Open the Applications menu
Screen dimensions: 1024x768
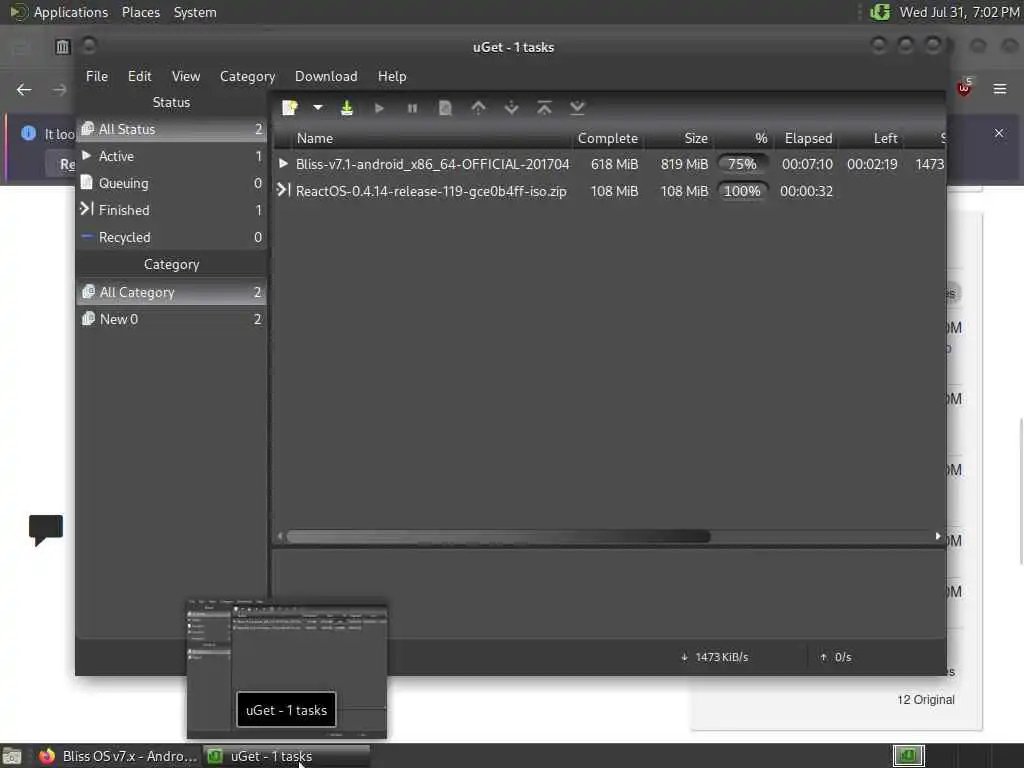pyautogui.click(x=71, y=12)
